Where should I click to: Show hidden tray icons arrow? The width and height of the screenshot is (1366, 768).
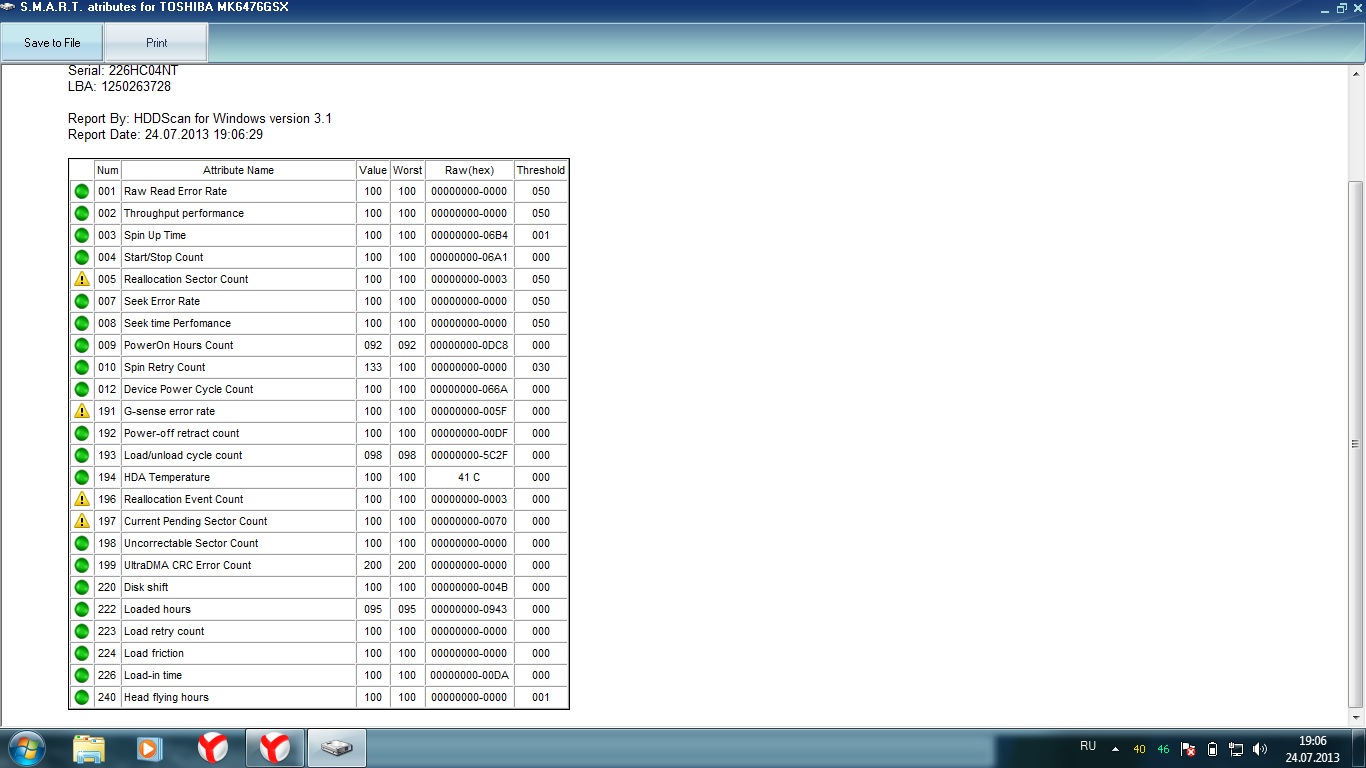tap(1115, 749)
